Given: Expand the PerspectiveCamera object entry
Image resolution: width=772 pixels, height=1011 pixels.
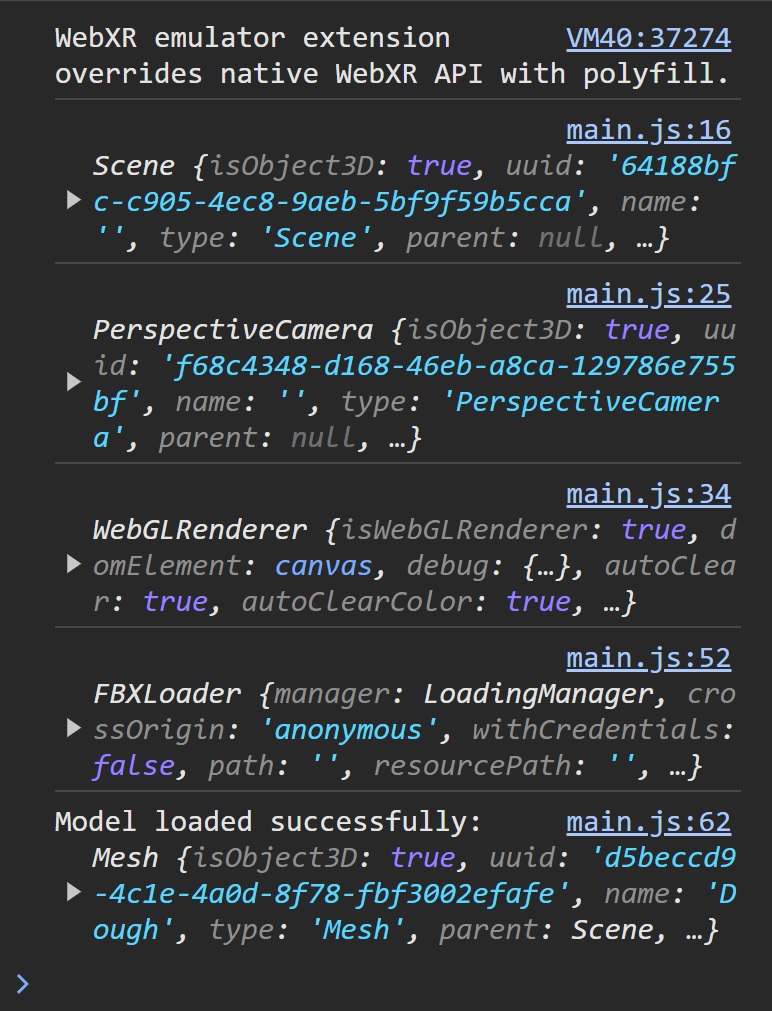Looking at the screenshot, I should [x=74, y=383].
